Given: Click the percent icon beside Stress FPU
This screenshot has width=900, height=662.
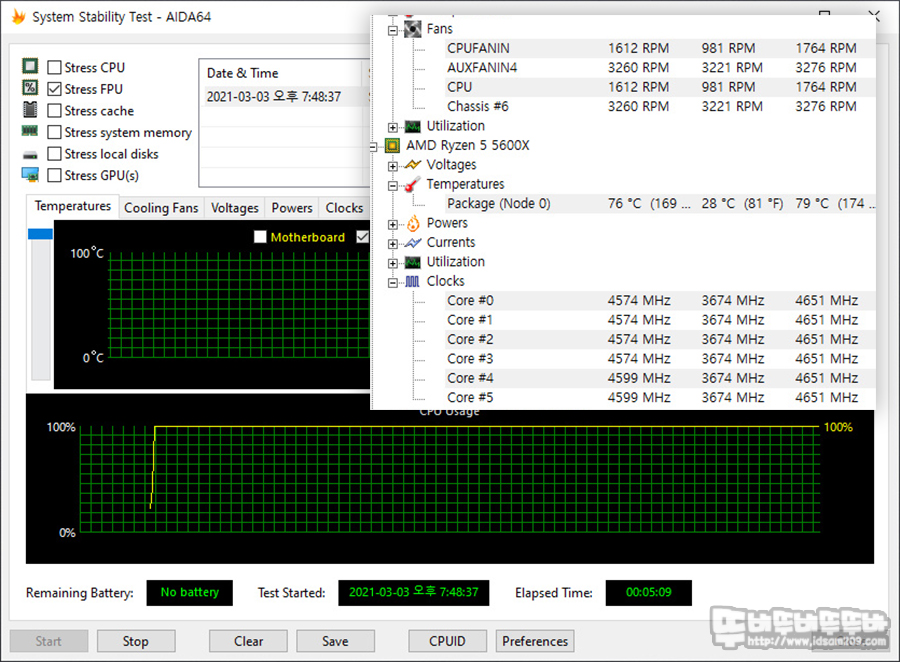Looking at the screenshot, I should [x=30, y=88].
